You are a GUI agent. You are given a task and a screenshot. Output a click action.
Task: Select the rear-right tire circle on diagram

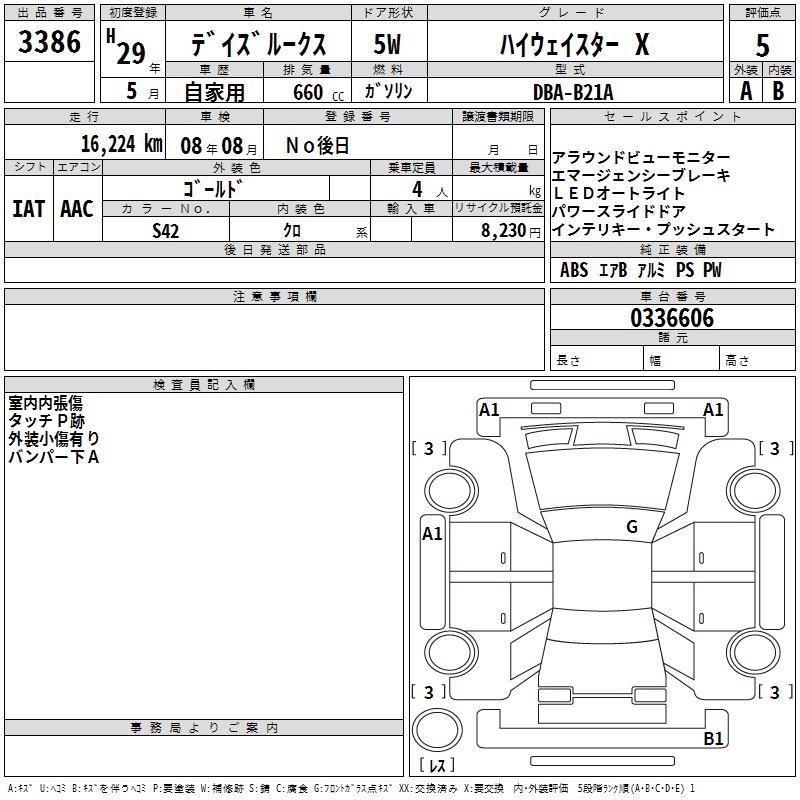[754, 653]
